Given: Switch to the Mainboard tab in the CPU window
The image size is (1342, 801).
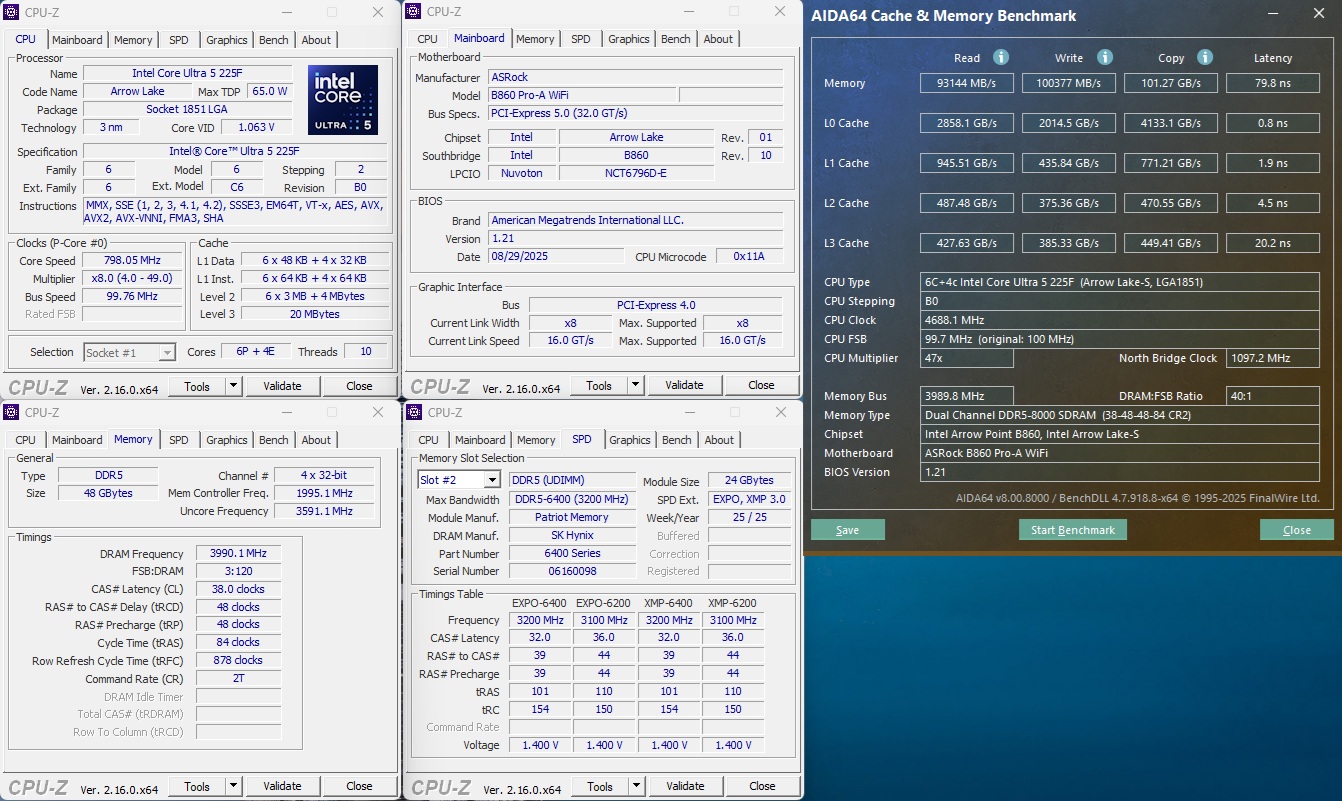Looking at the screenshot, I should pos(77,40).
